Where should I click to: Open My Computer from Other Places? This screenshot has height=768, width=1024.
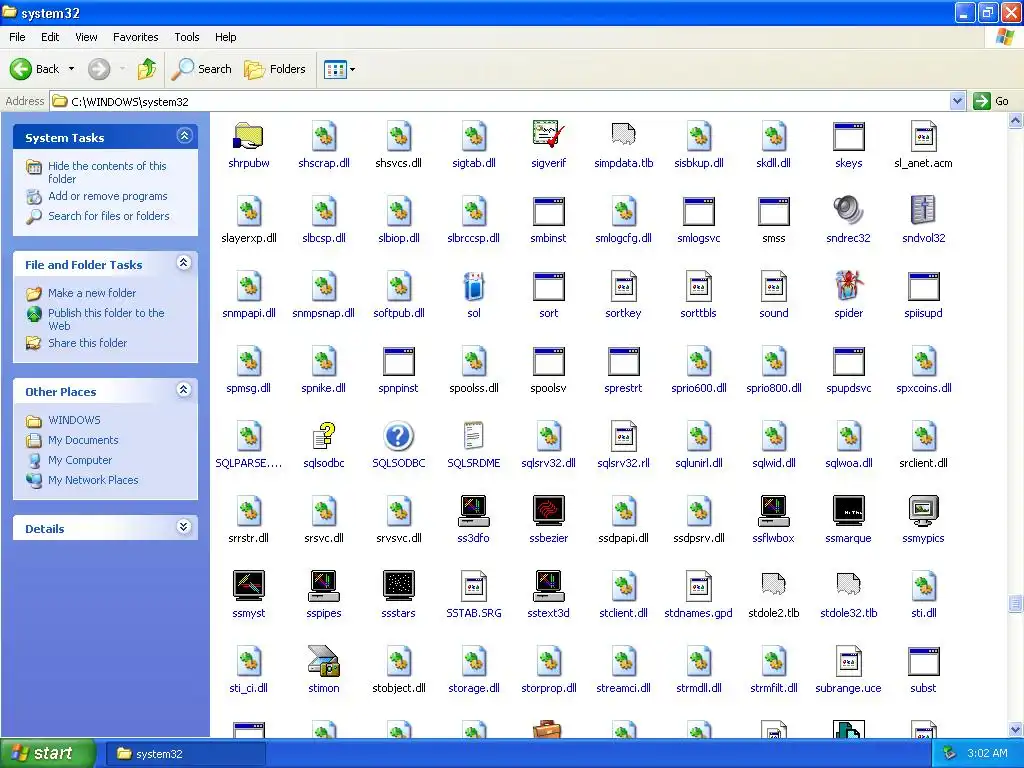[x=80, y=460]
